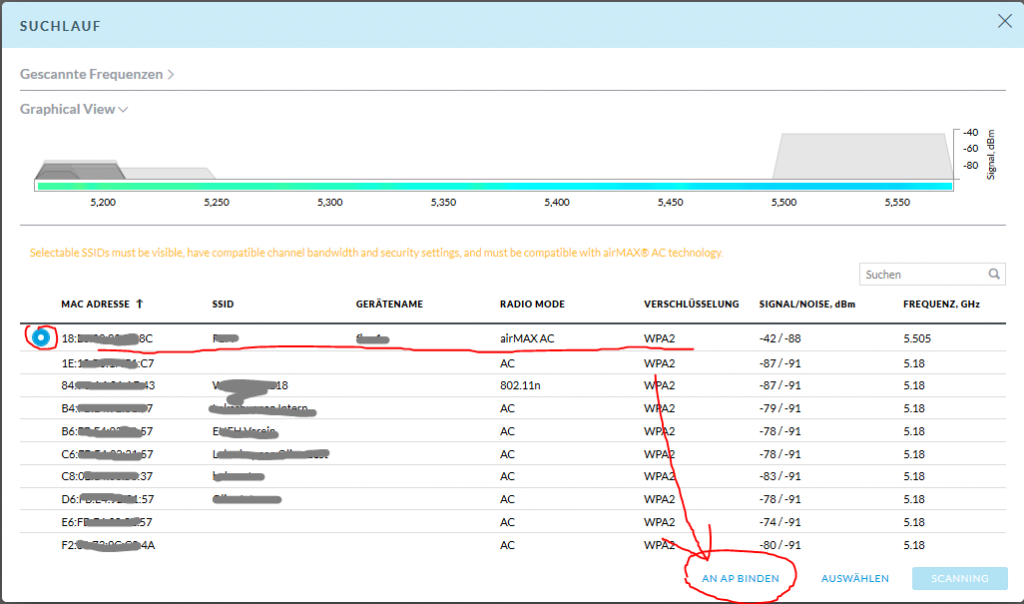Click the frequency value 5.505
This screenshot has width=1024, height=604.
click(x=917, y=338)
